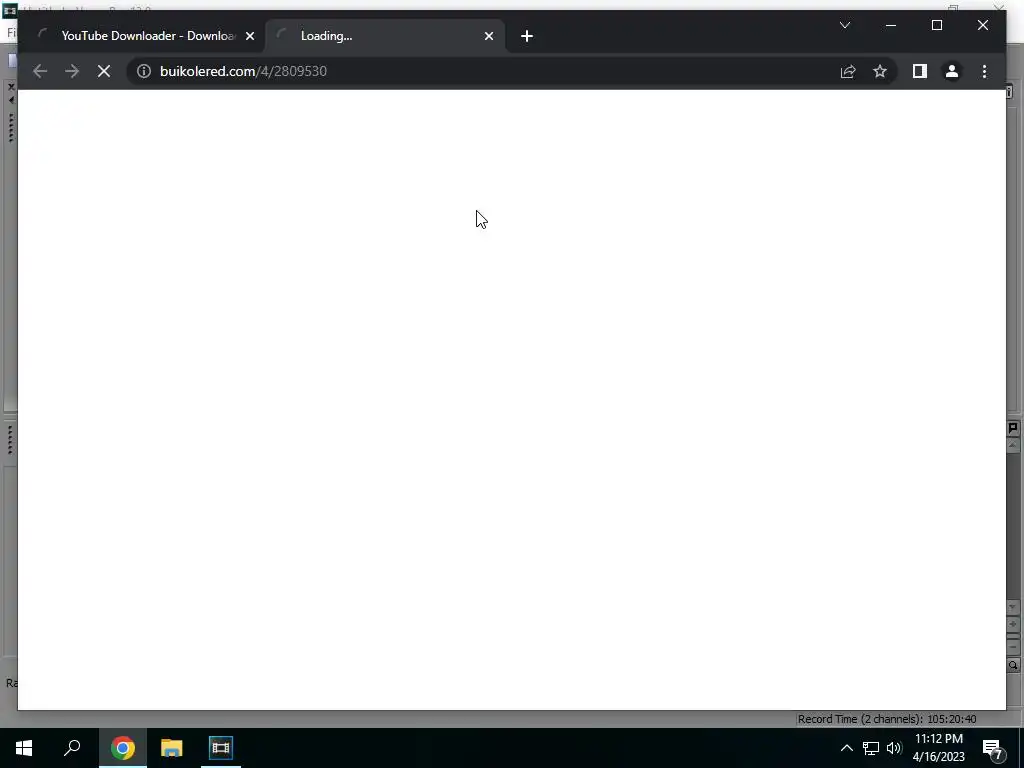Viewport: 1024px width, 768px height.
Task: Open a new browser tab
Action: (x=527, y=37)
